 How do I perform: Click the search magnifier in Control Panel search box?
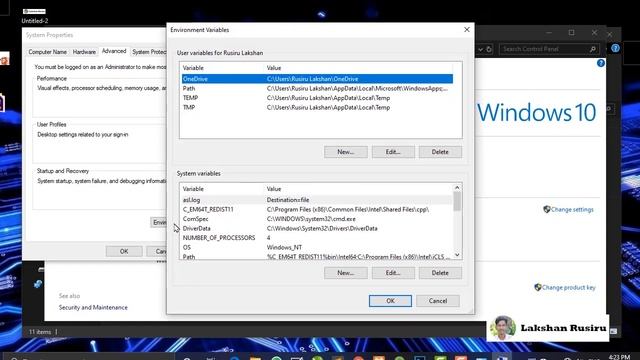click(x=593, y=49)
